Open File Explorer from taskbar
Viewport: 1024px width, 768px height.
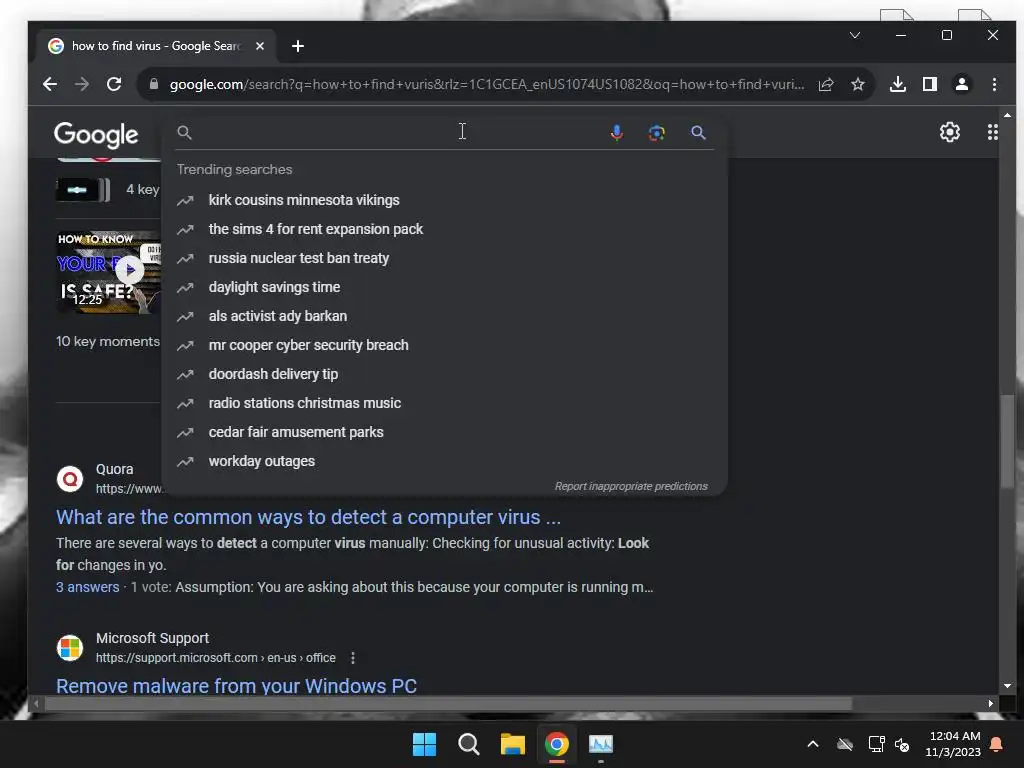513,744
